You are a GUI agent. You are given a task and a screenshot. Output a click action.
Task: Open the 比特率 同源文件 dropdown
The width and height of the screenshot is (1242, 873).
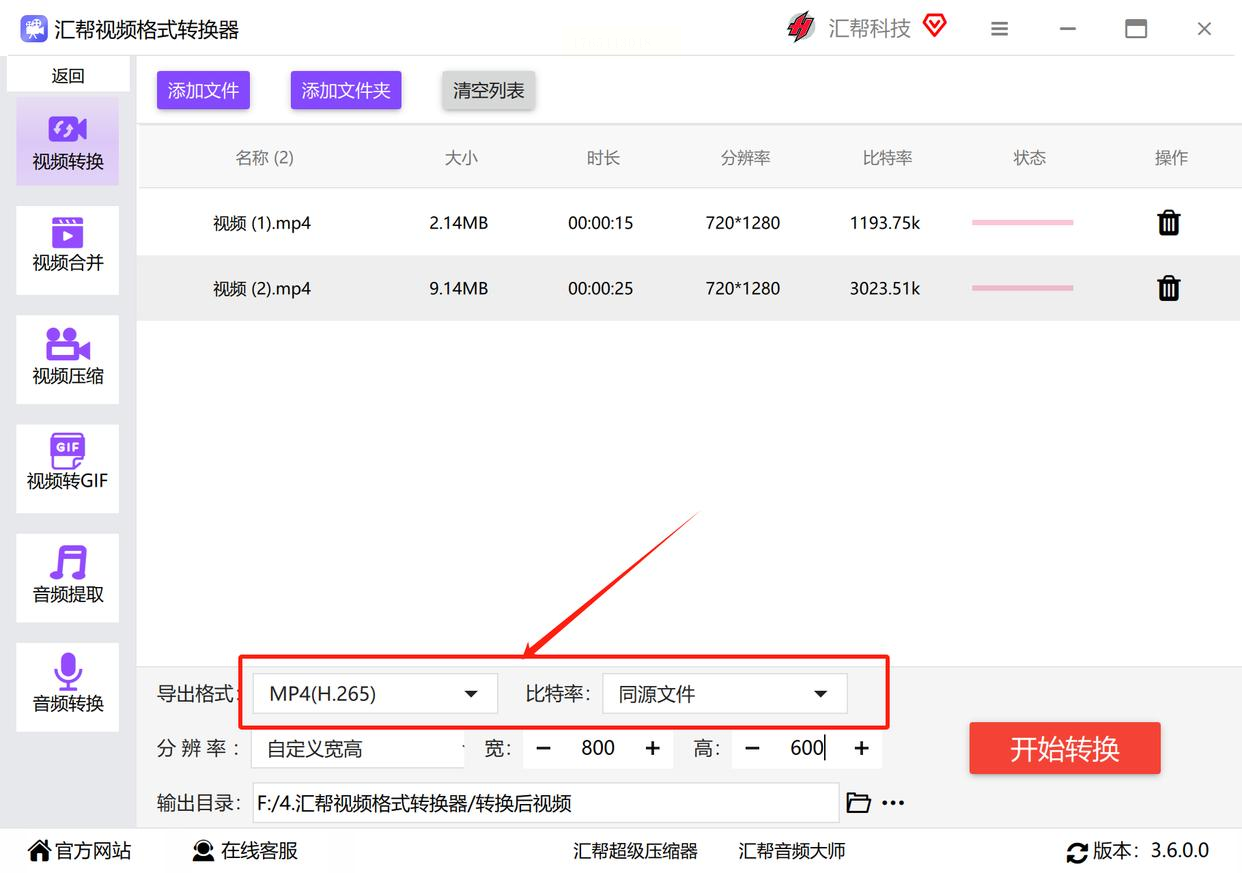tap(724, 694)
